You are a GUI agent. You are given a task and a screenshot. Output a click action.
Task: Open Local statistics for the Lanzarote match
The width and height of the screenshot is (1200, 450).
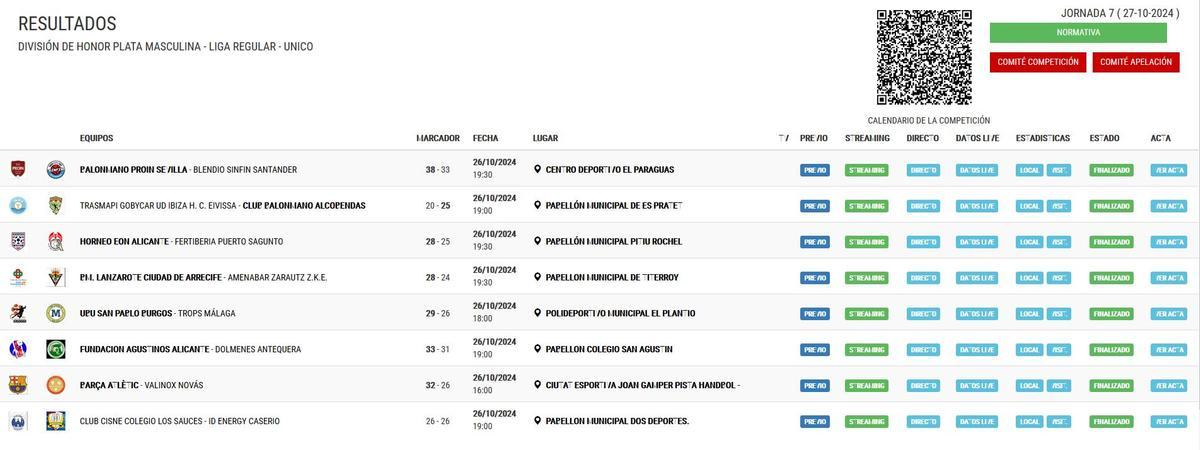pyautogui.click(x=1029, y=278)
